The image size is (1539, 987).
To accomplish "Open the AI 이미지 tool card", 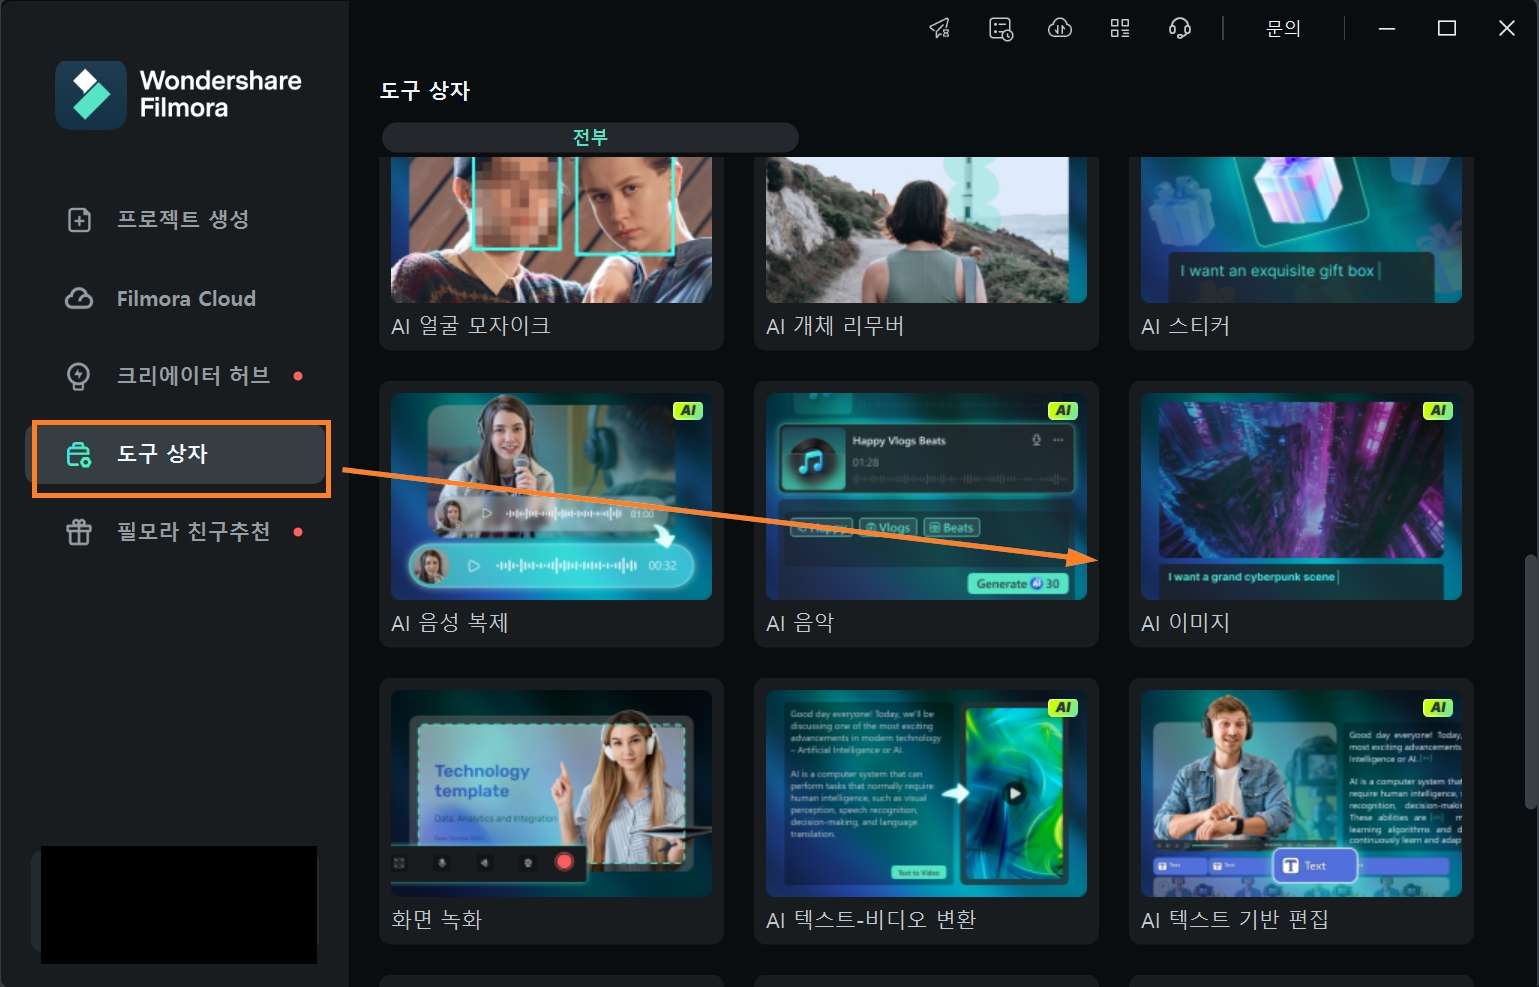I will tap(1301, 514).
